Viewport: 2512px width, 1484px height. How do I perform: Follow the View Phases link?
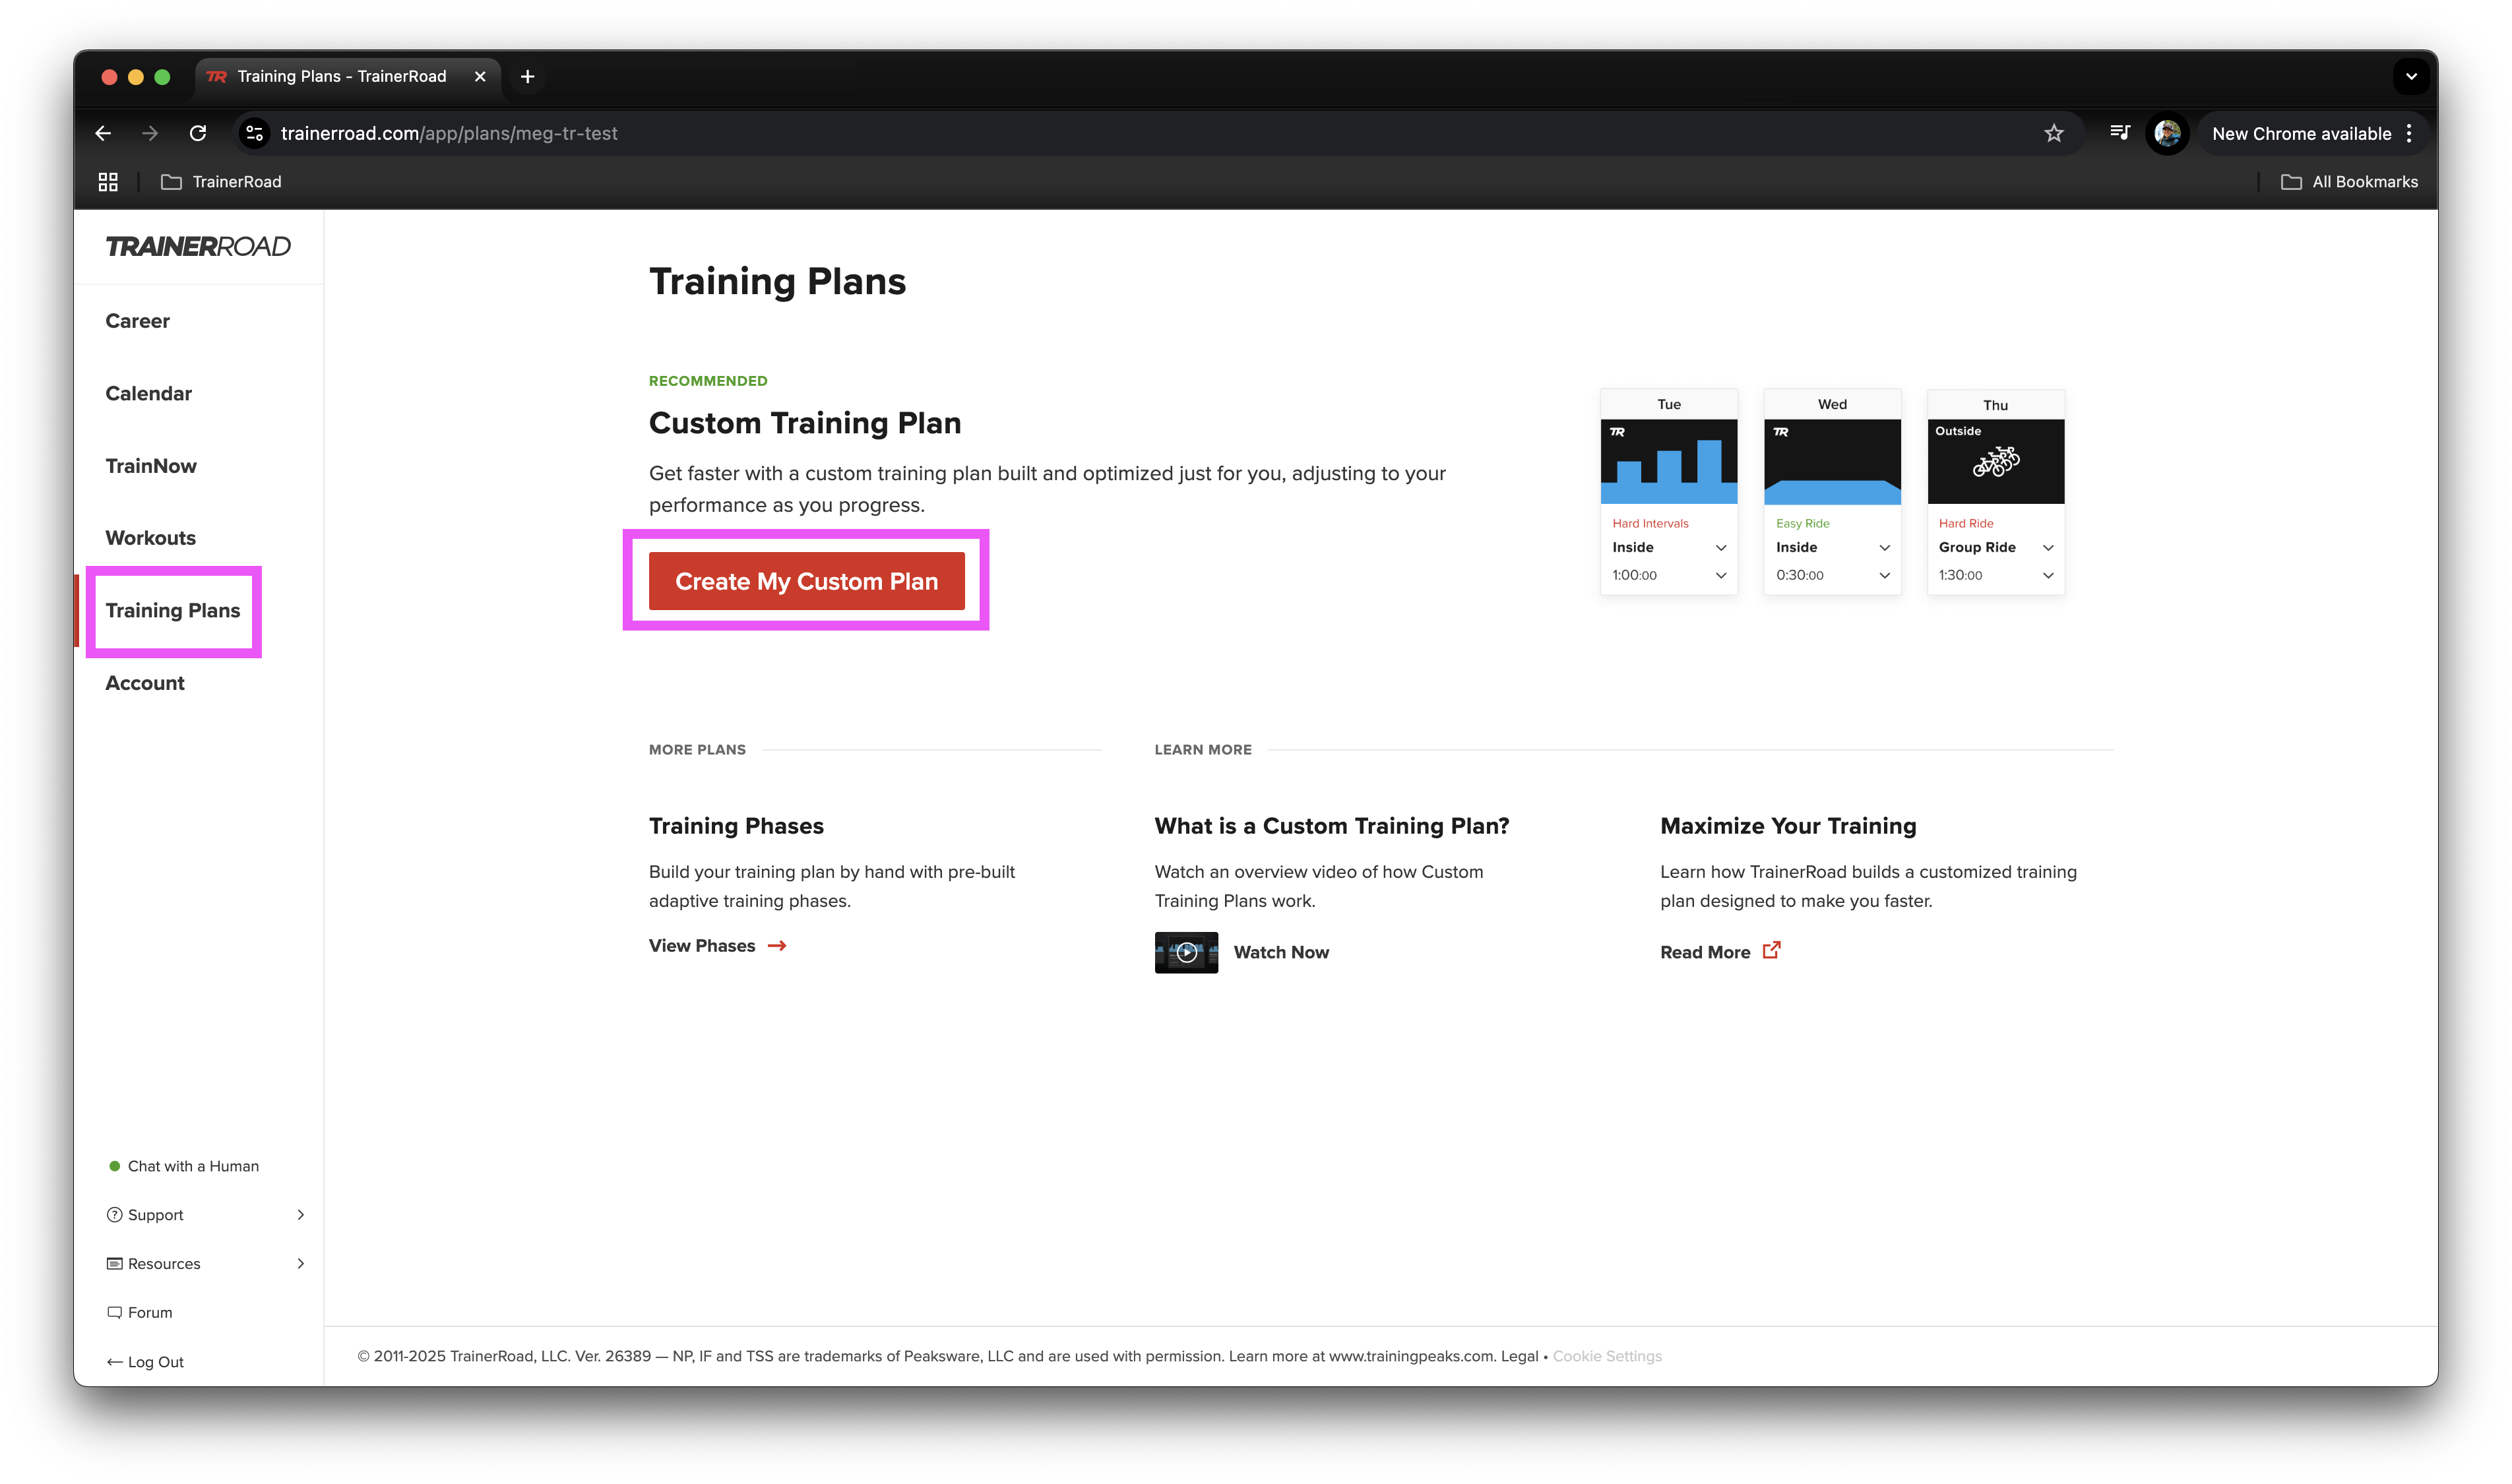coord(702,946)
